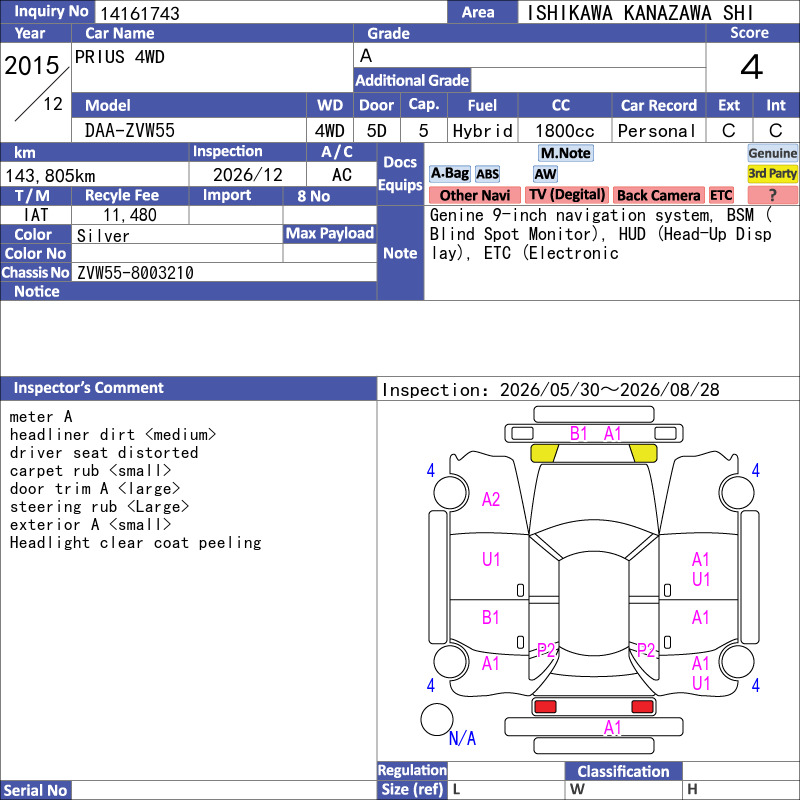Screen dimensions: 800x800
Task: Toggle the Genuine navigation label
Action: [772, 153]
